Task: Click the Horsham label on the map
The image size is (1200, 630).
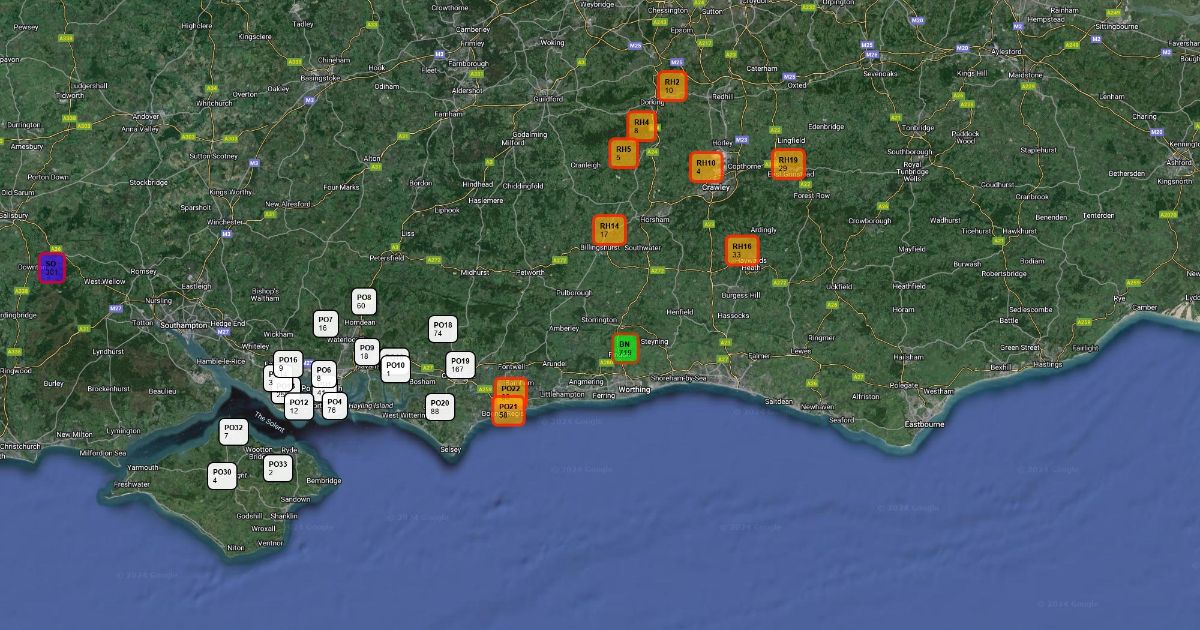Action: point(655,219)
